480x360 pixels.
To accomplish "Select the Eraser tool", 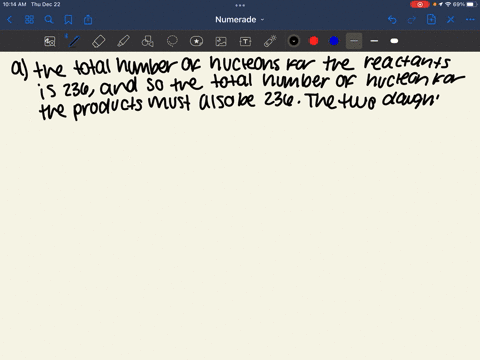I will [99, 41].
